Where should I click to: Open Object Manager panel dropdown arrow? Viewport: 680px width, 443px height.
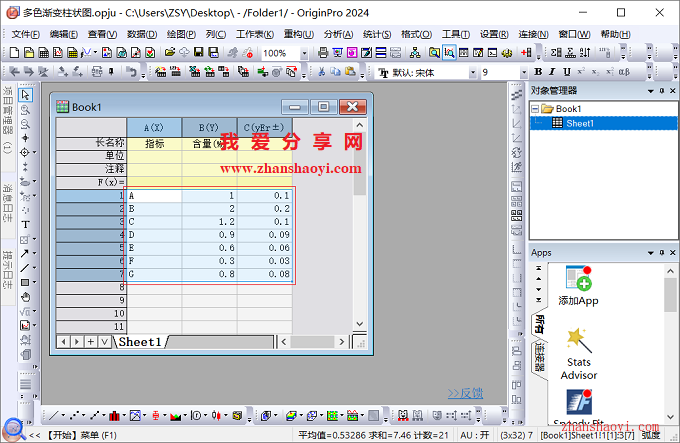[651, 91]
